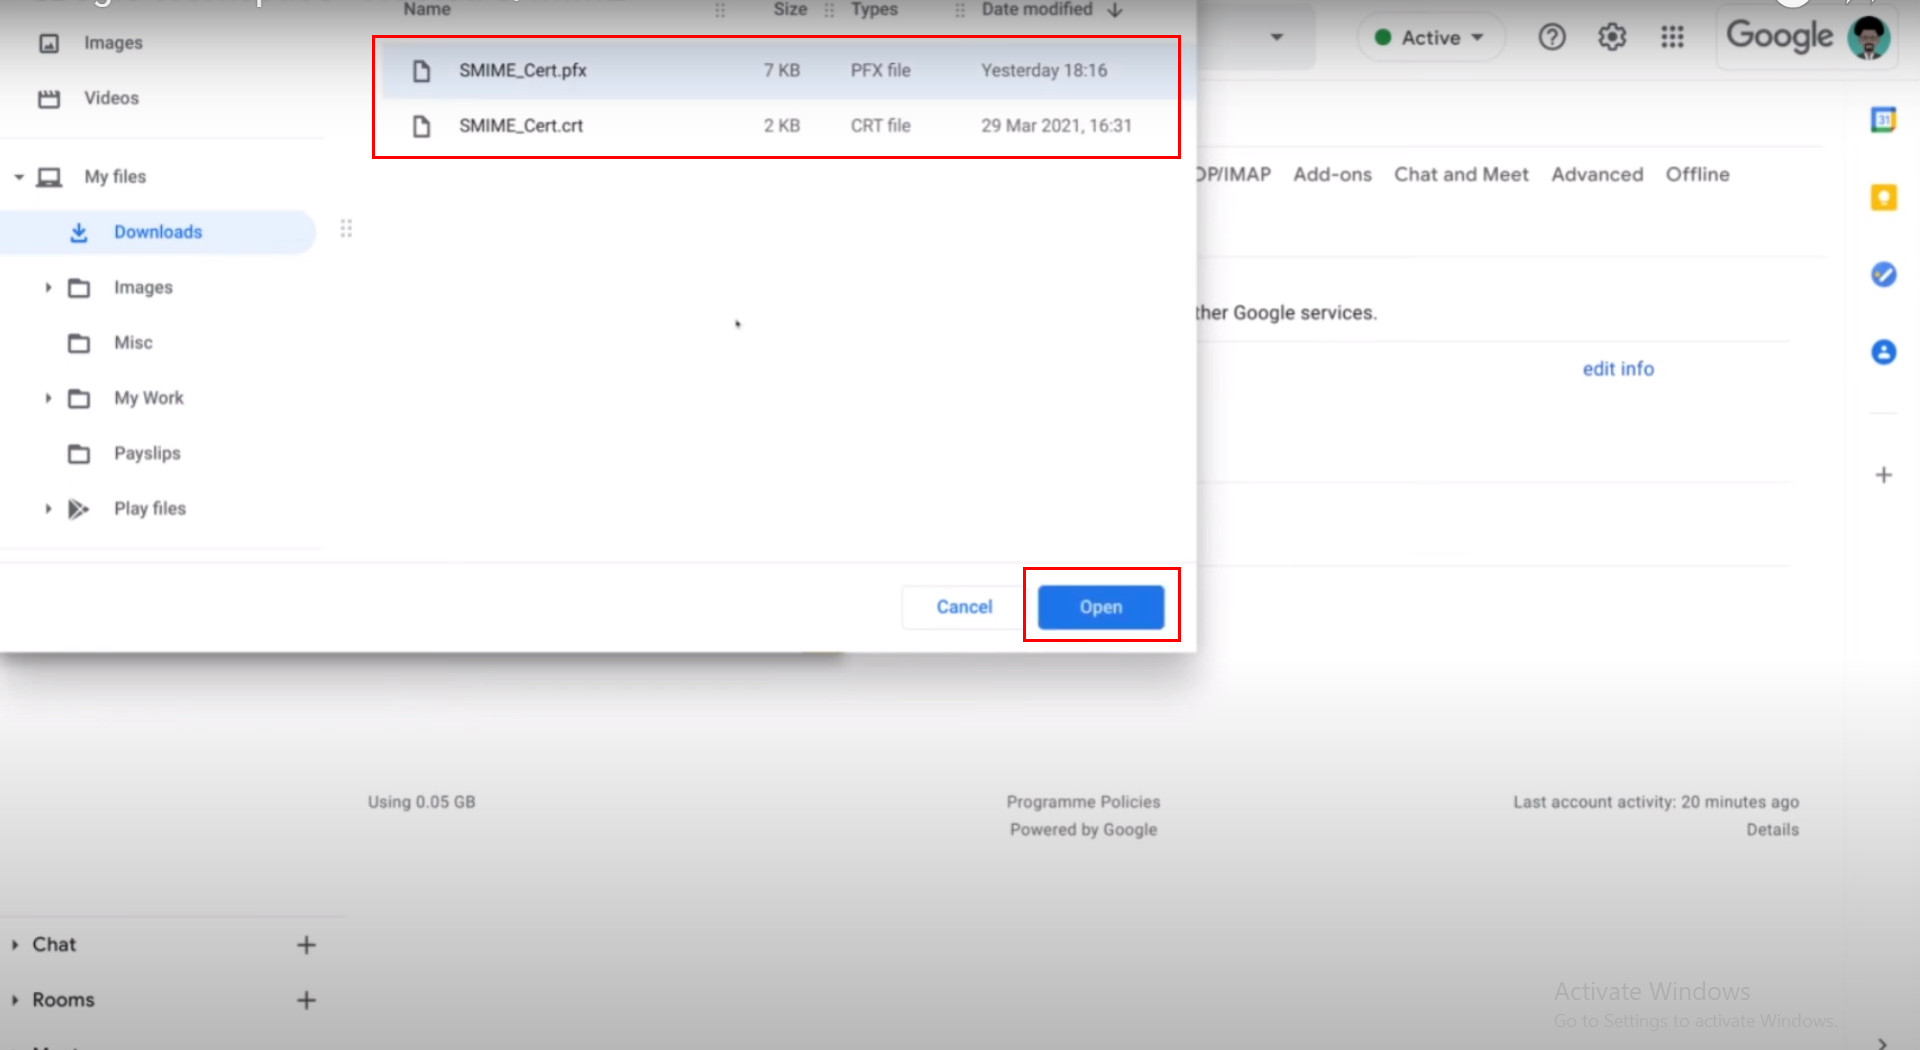Switch to the Advanced settings tab
1920x1050 pixels.
pos(1597,175)
